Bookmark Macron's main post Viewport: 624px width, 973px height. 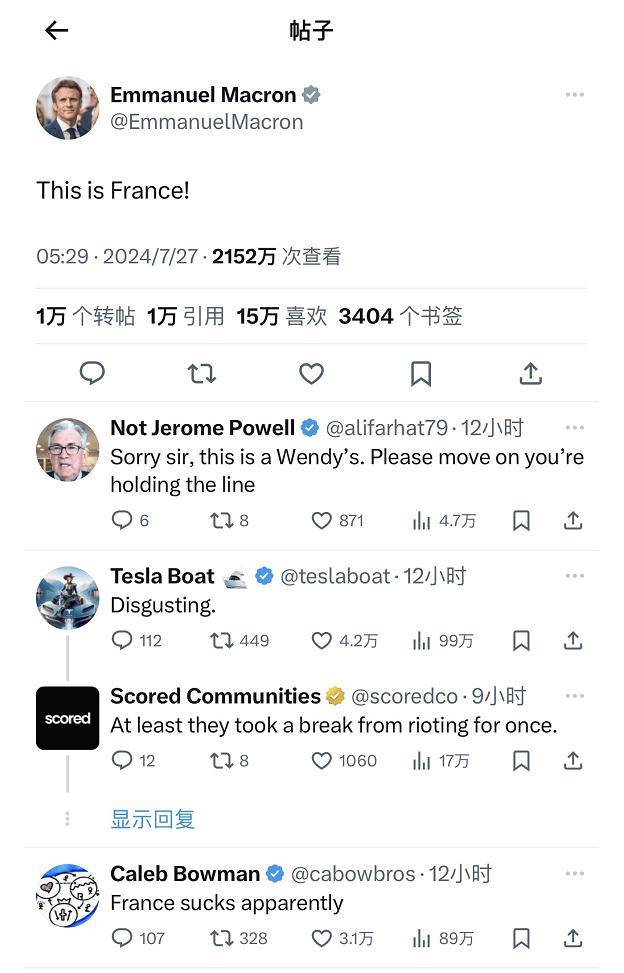coord(421,373)
